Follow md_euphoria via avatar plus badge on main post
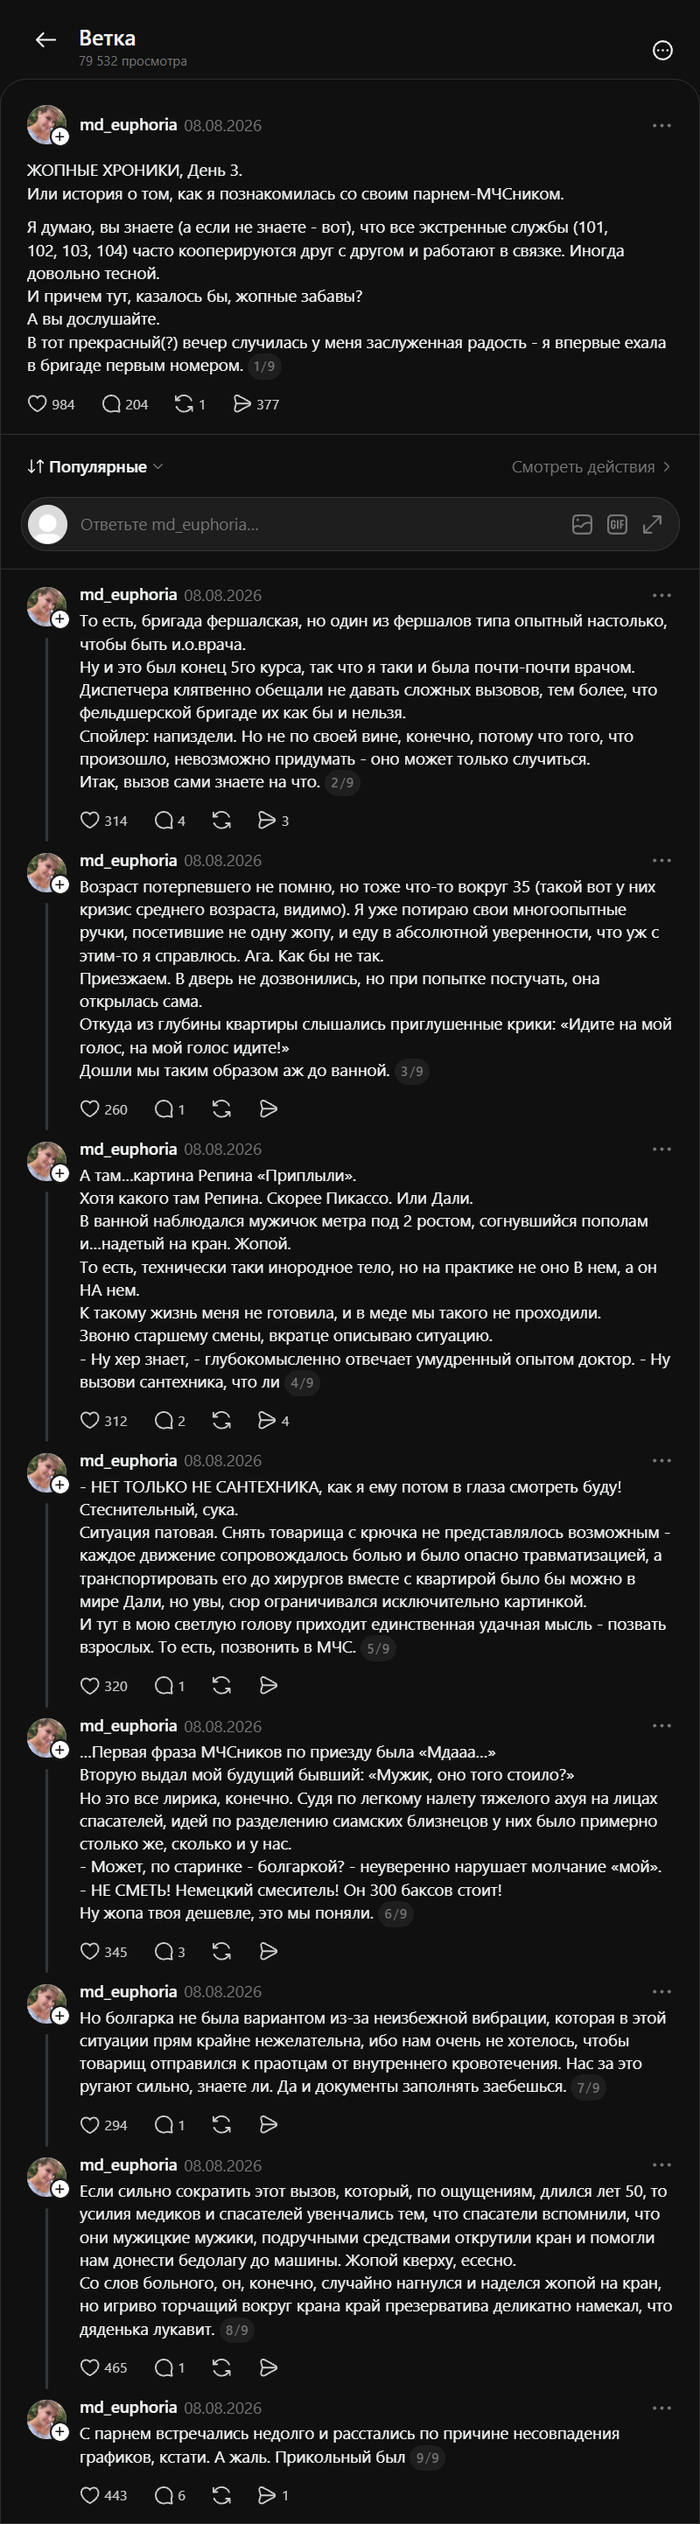 [x=61, y=135]
